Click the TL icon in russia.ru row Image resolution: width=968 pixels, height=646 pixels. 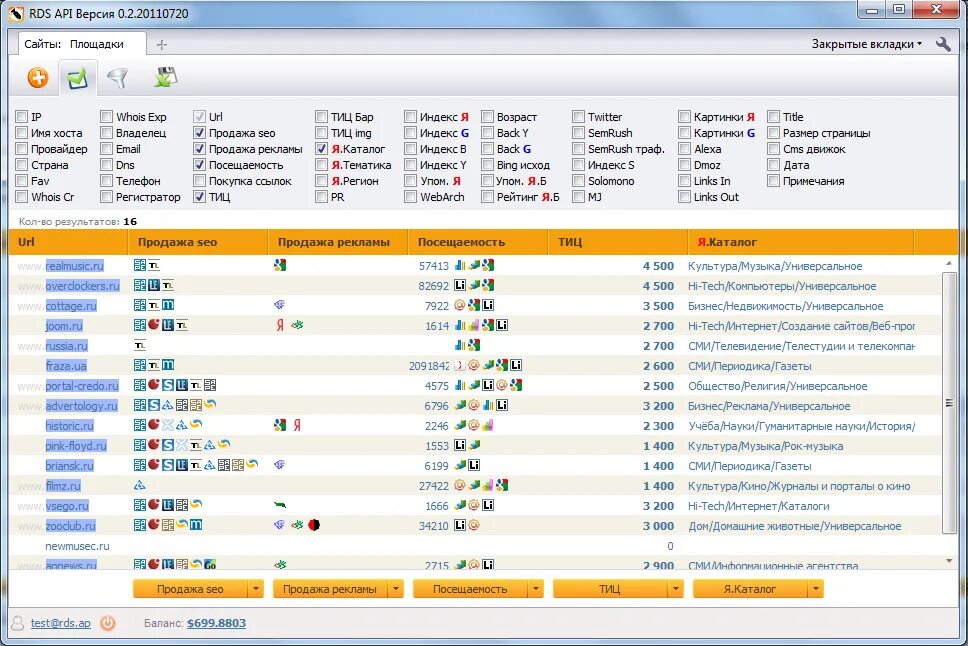click(x=140, y=346)
